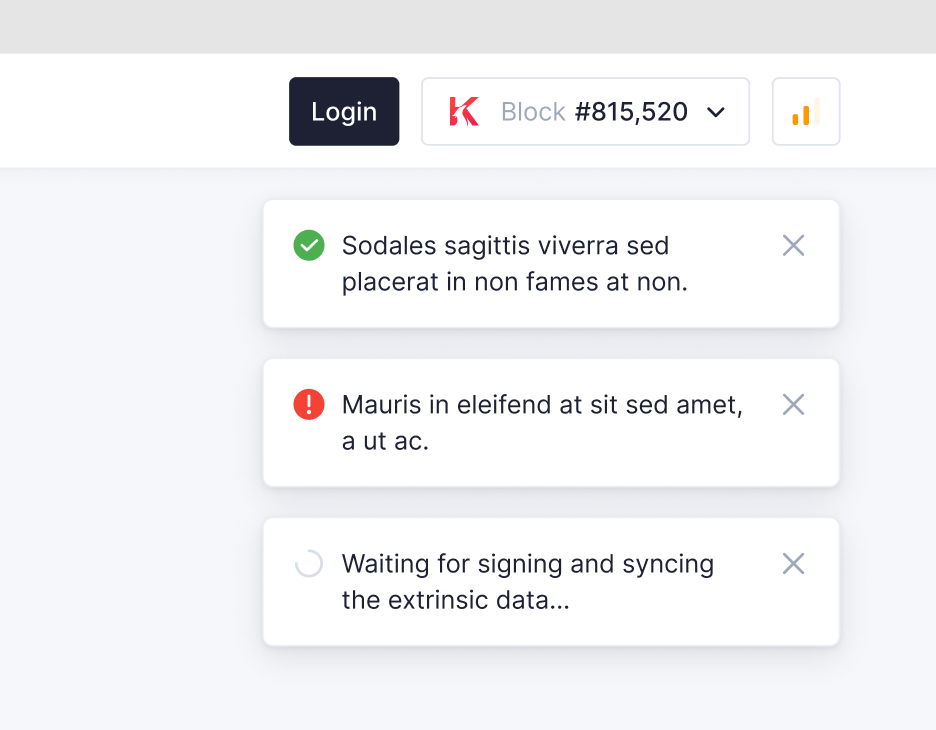
Task: Select the chevron arrow next to the block number
Action: click(716, 113)
